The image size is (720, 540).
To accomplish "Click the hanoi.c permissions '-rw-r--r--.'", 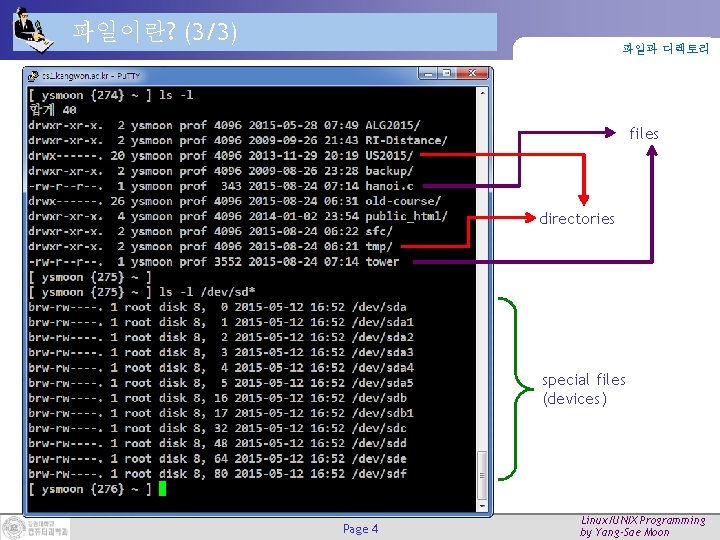I will point(66,186).
